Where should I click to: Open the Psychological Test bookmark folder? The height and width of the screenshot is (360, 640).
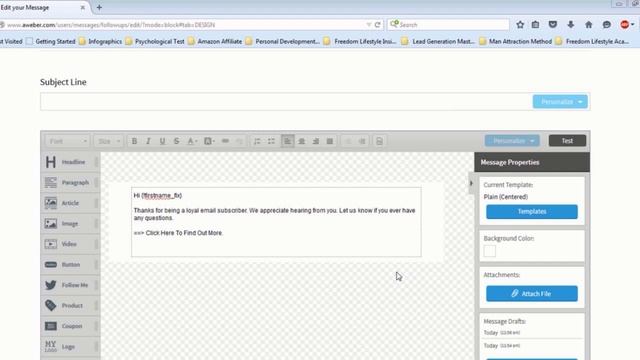click(x=155, y=41)
